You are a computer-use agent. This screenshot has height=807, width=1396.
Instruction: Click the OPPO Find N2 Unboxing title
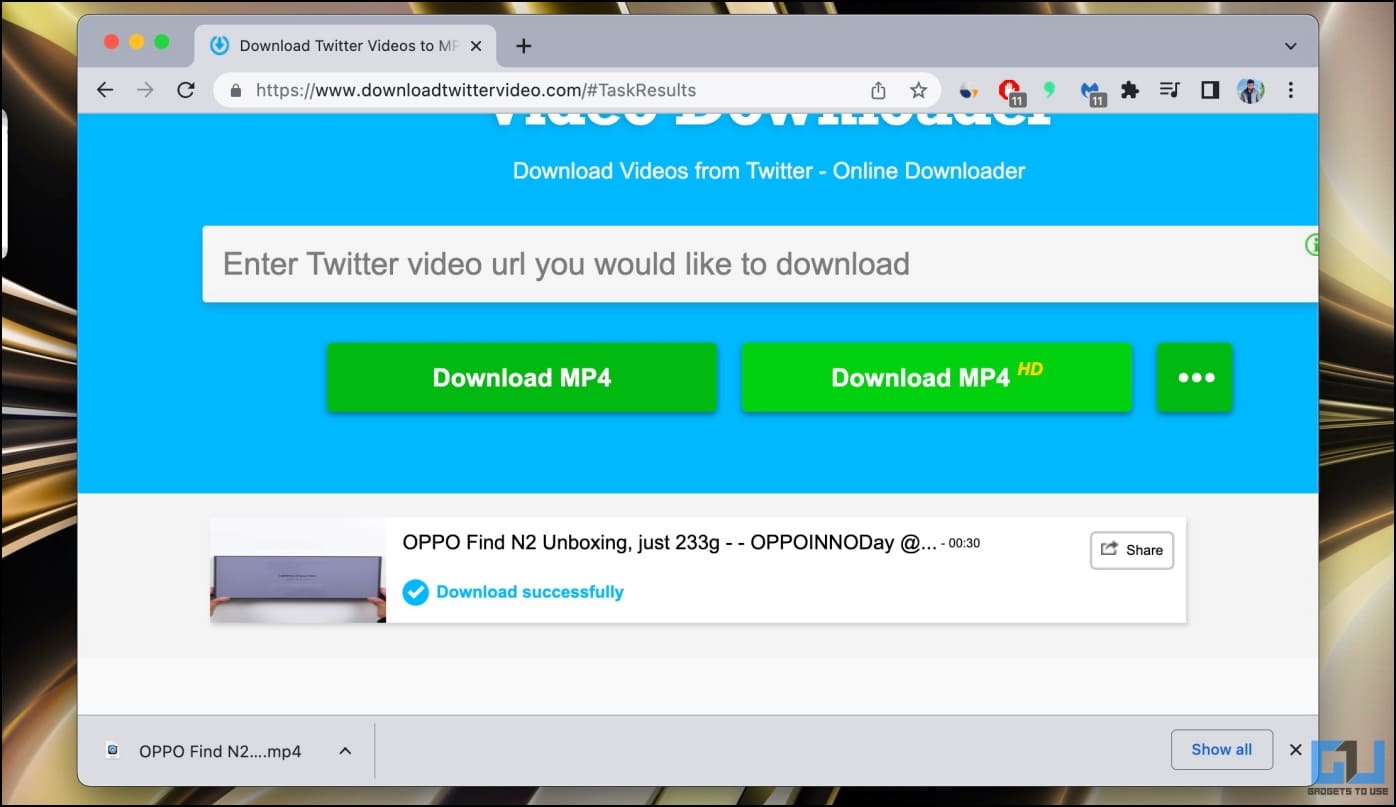(x=670, y=543)
